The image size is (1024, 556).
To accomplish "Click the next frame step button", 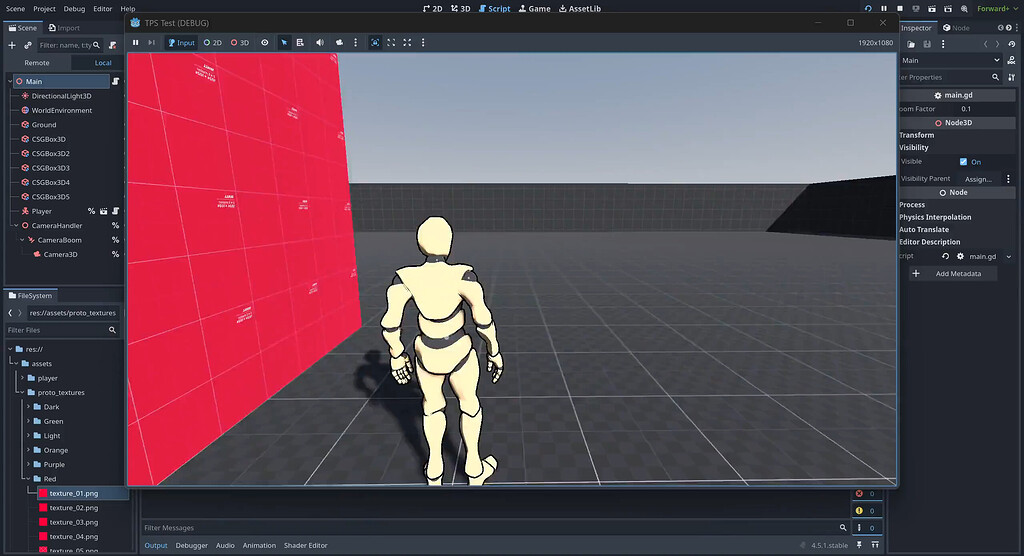I will pyautogui.click(x=152, y=42).
